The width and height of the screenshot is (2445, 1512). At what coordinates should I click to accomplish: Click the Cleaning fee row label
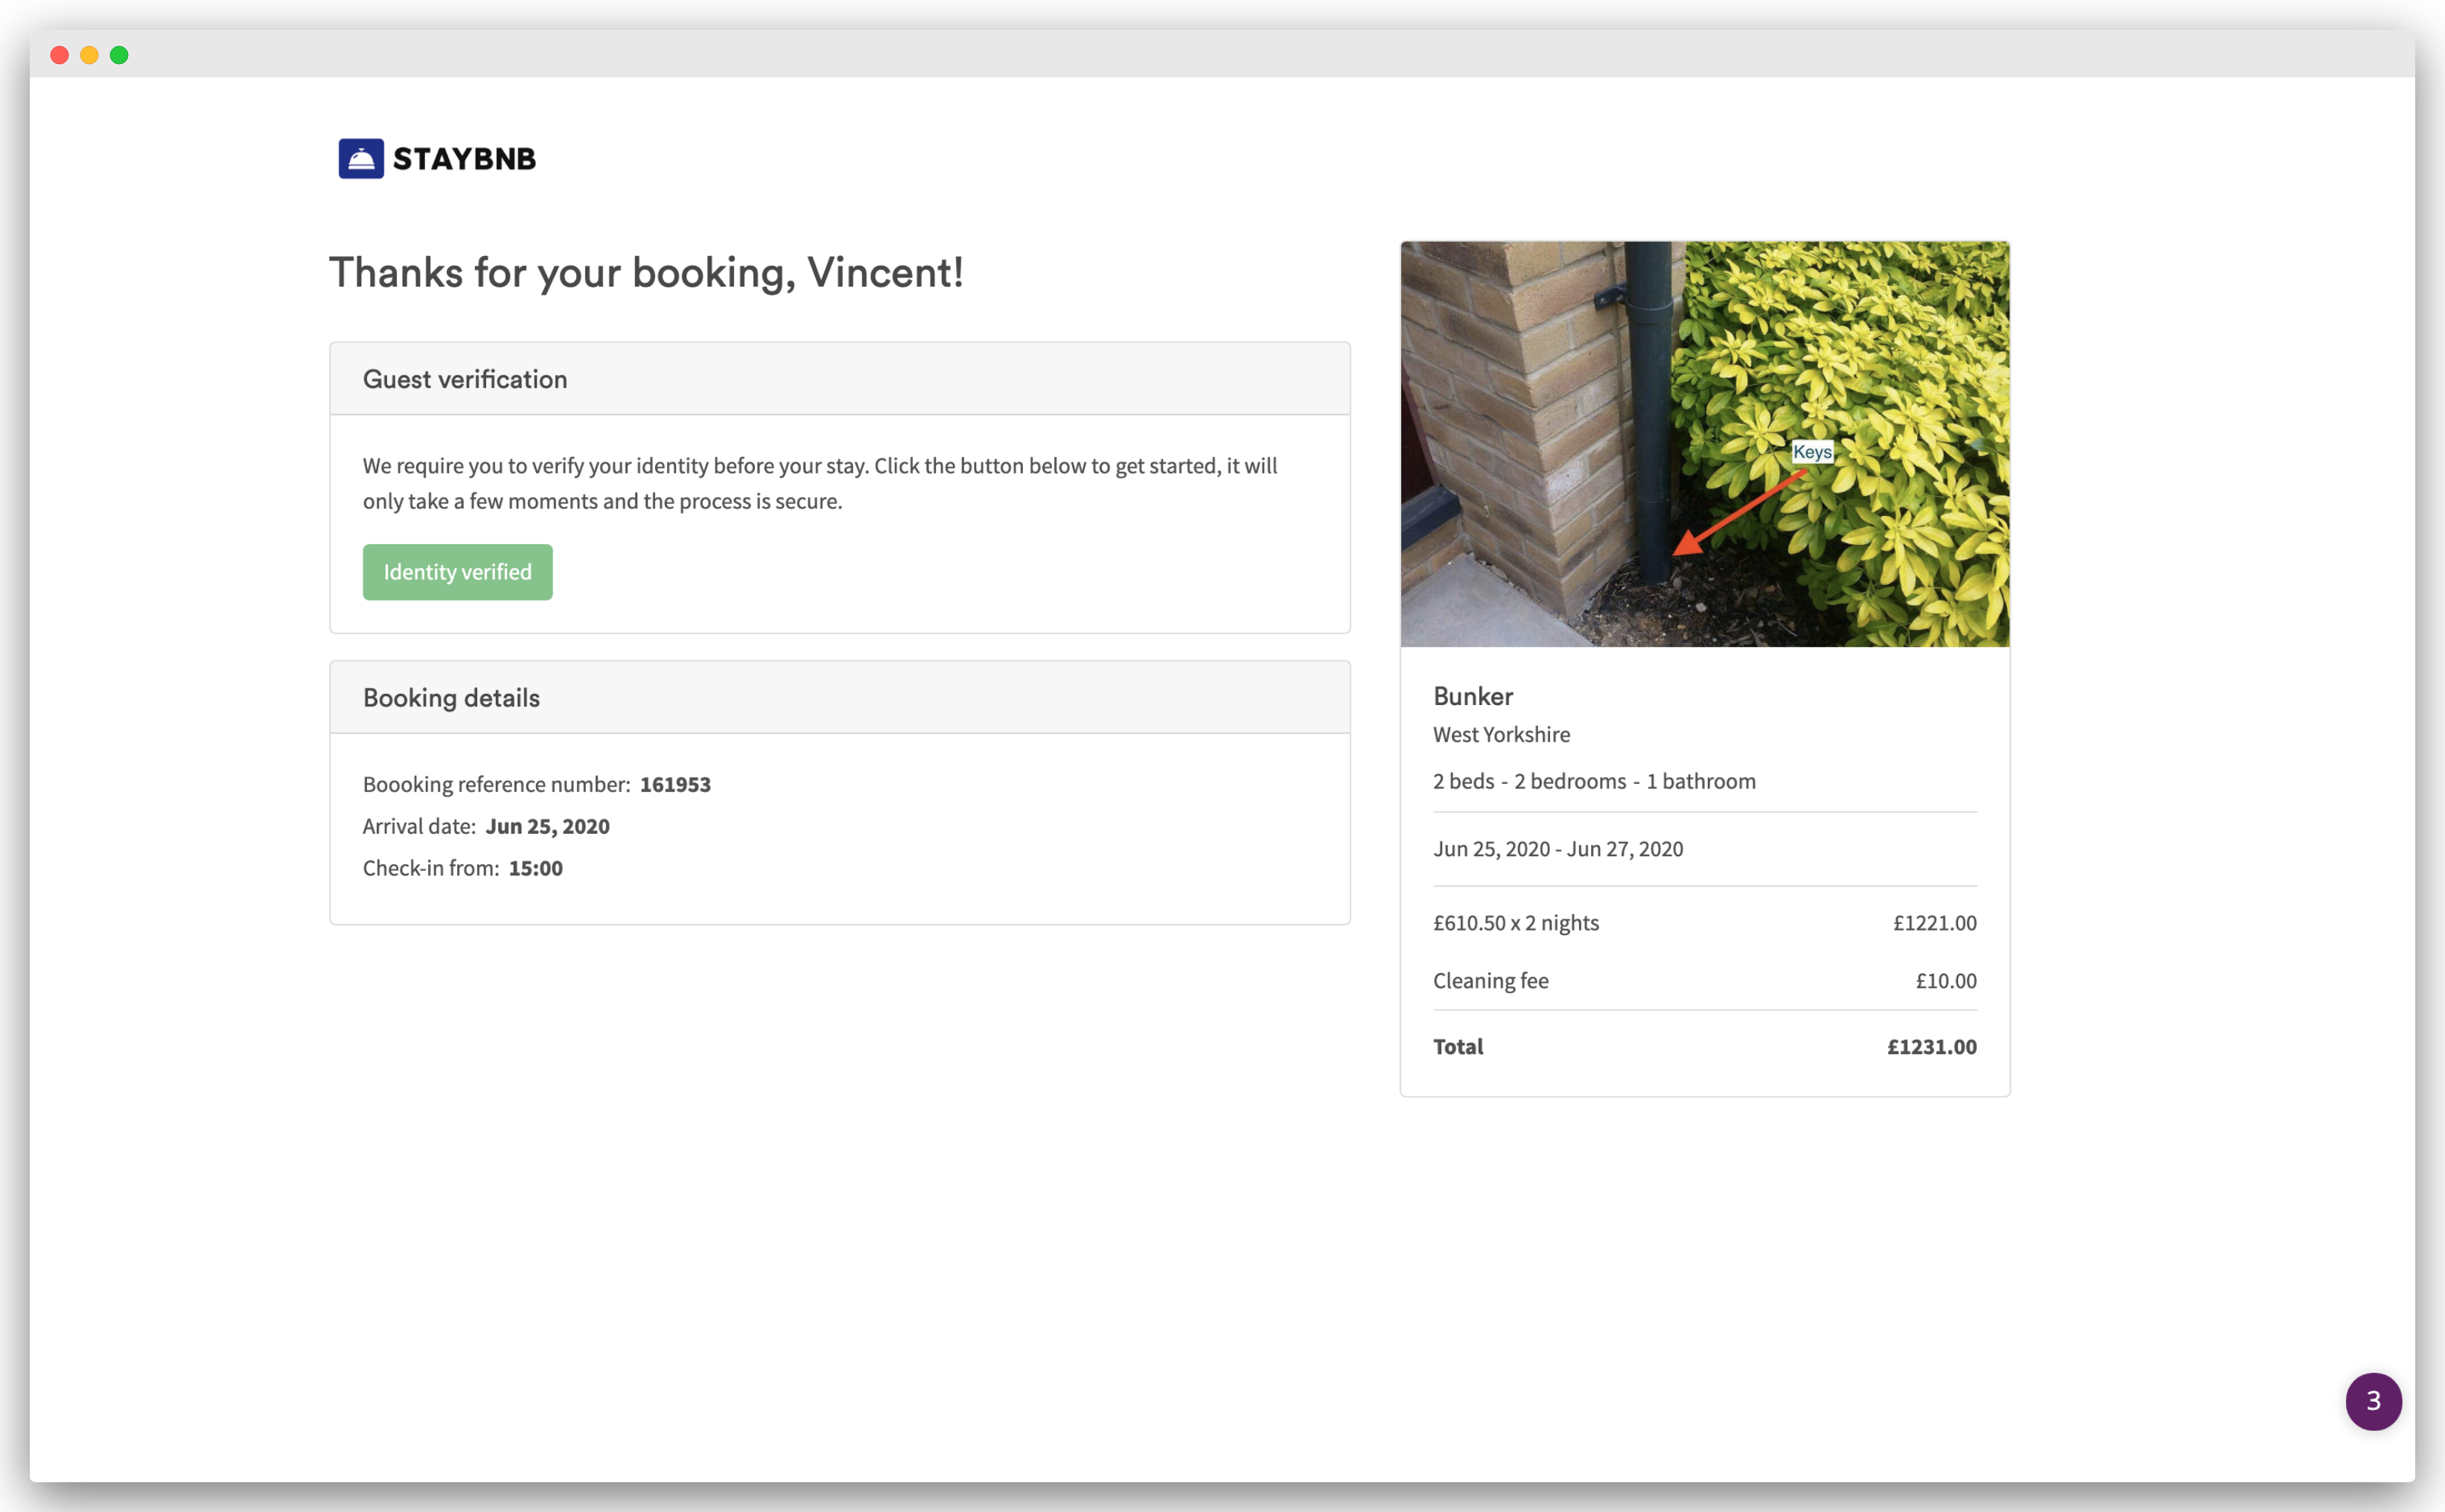[1490, 981]
